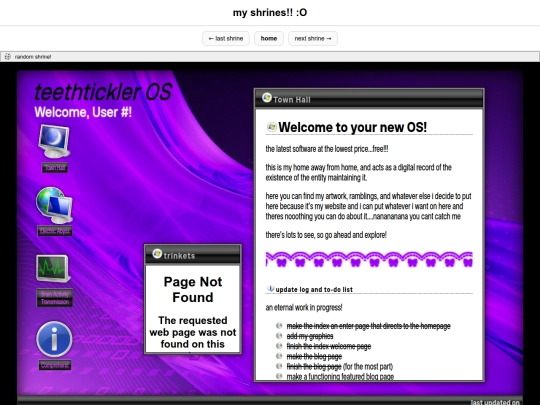
Task: Click 'last updated on' taskbar text
Action: click(495, 402)
